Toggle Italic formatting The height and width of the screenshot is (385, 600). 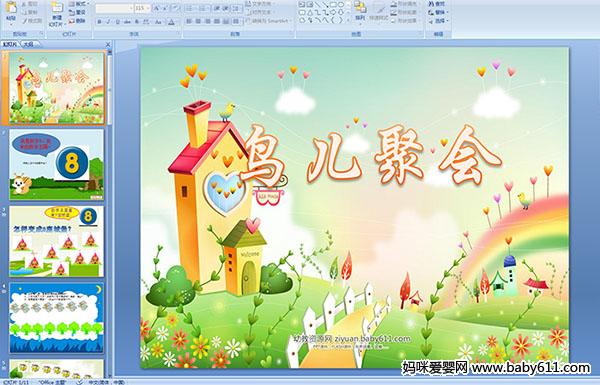coord(108,22)
